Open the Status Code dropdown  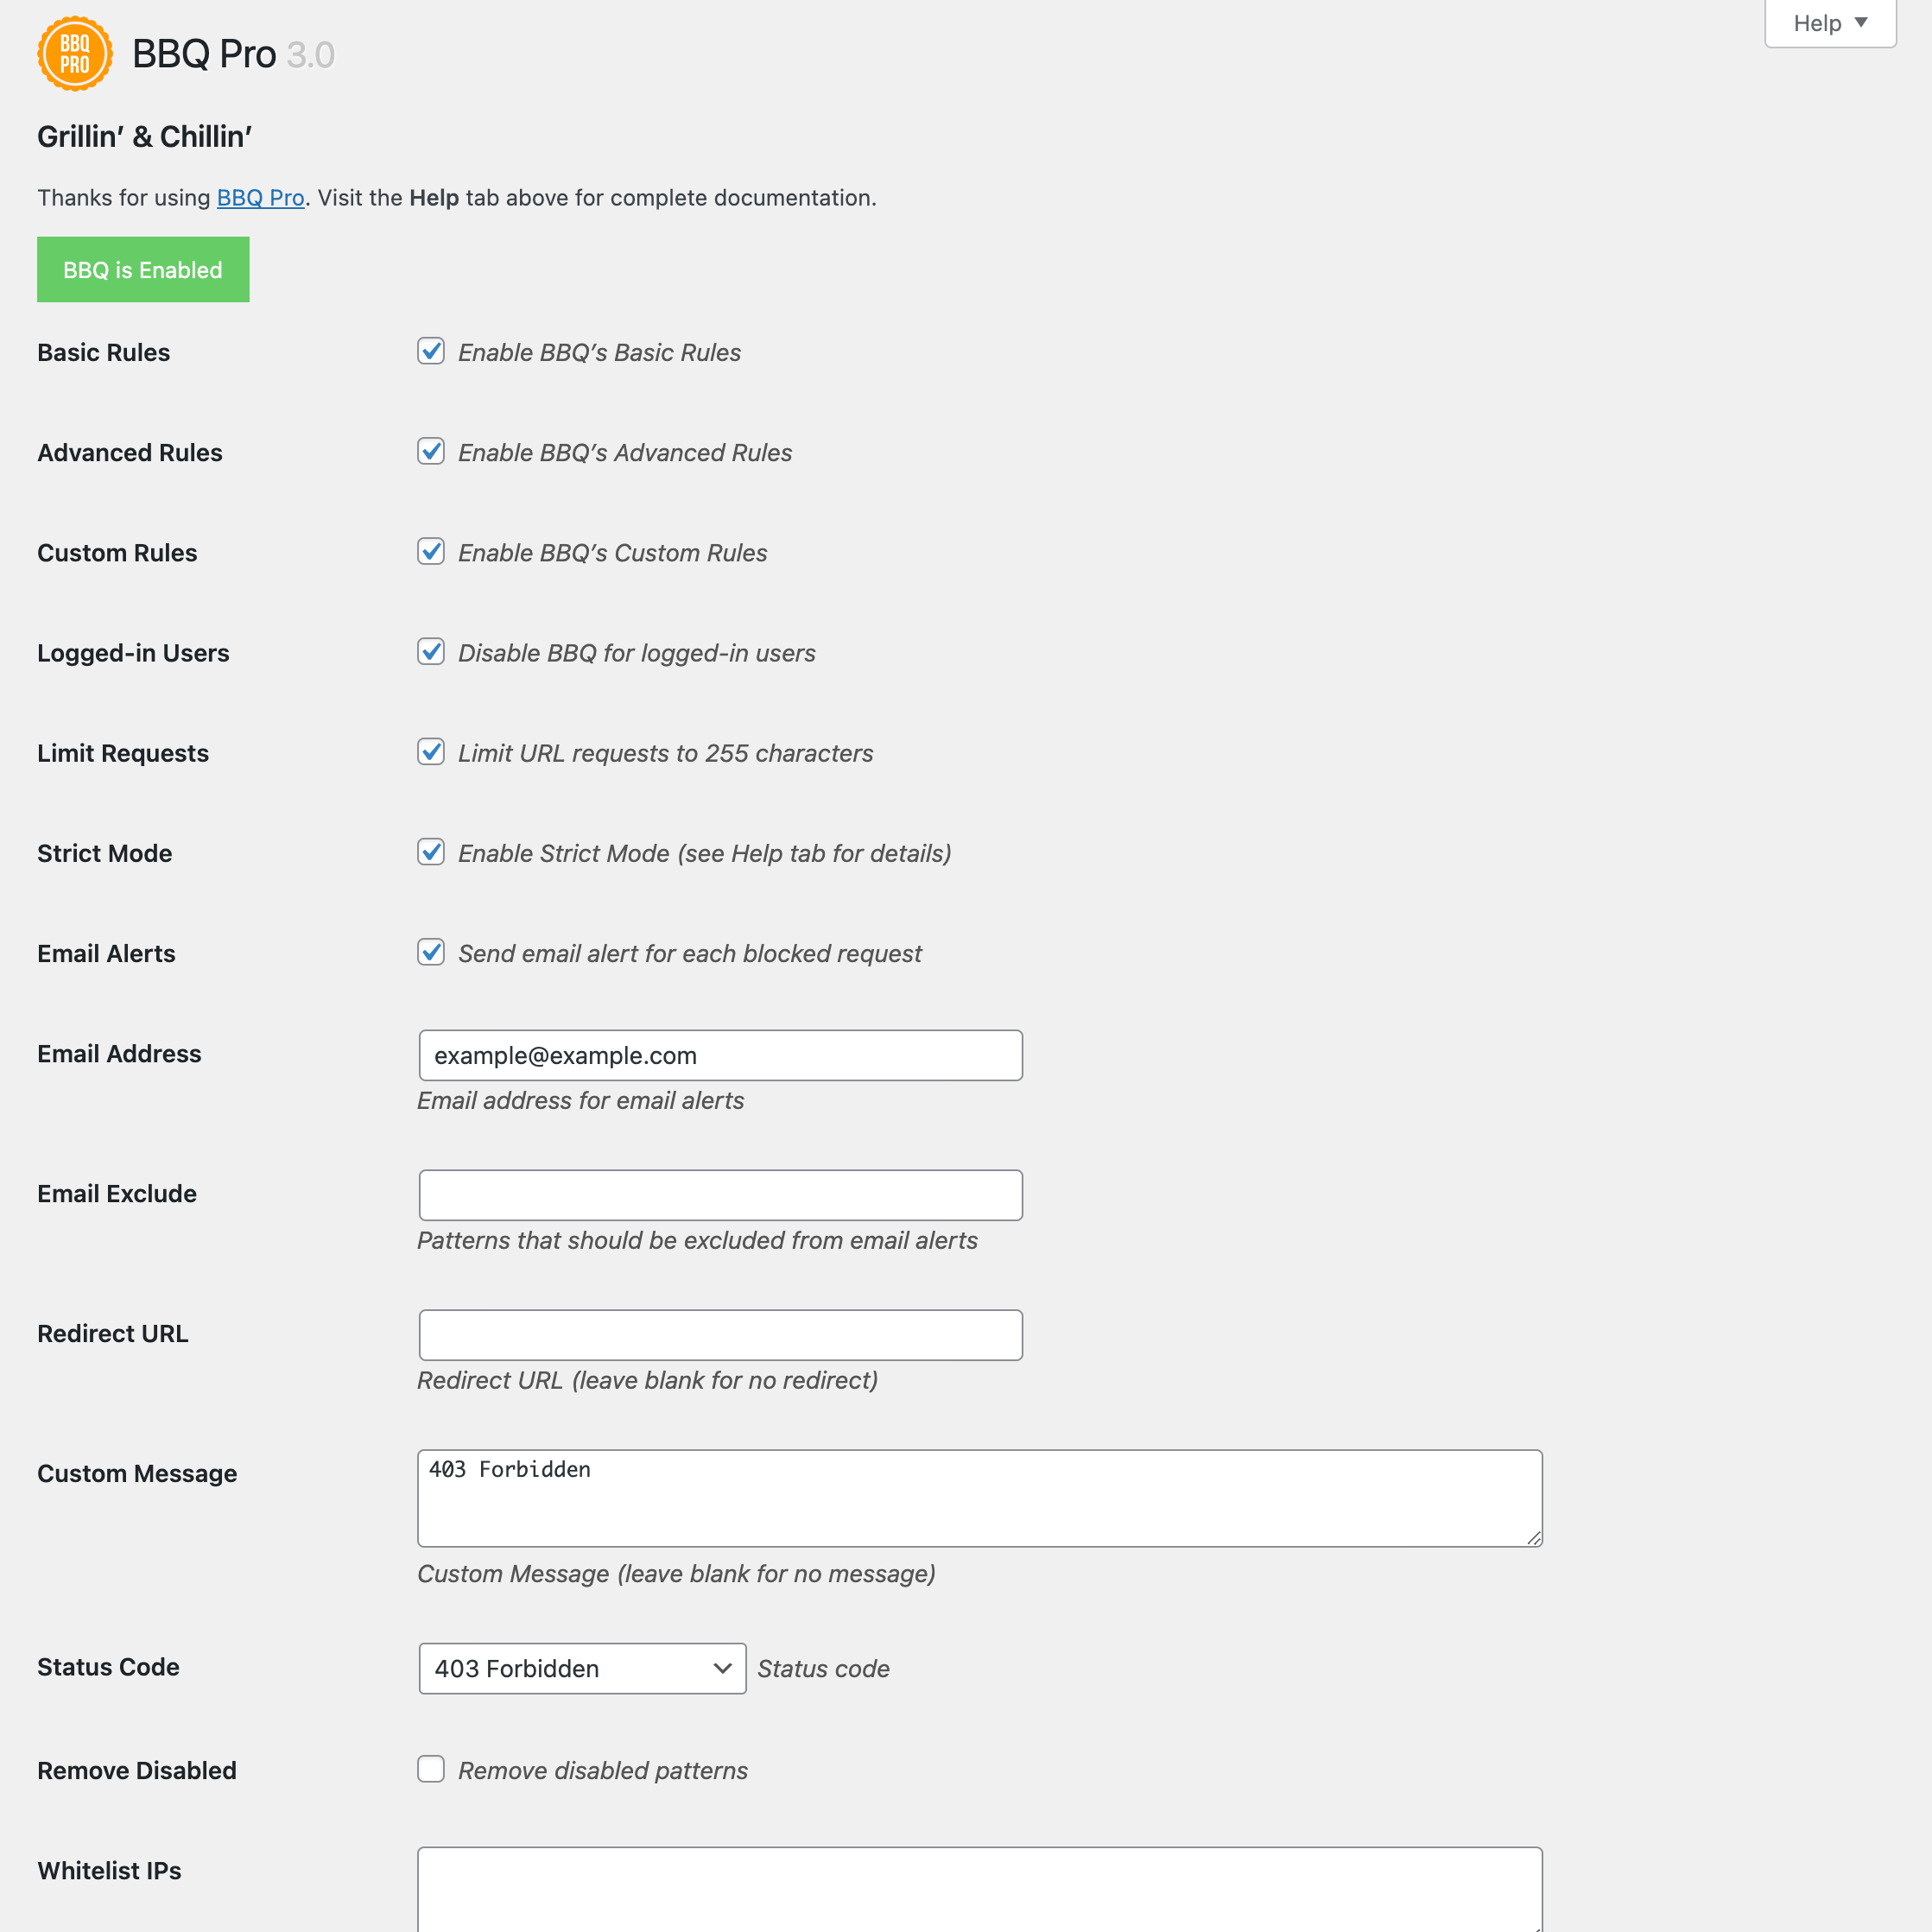point(582,1668)
